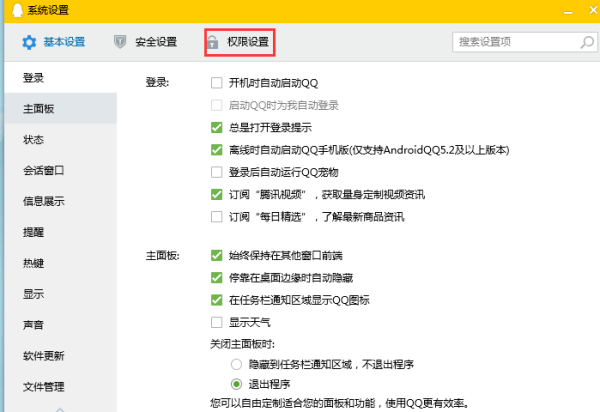Select 登录 in the sidebar
The image size is (600, 412).
[60, 78]
